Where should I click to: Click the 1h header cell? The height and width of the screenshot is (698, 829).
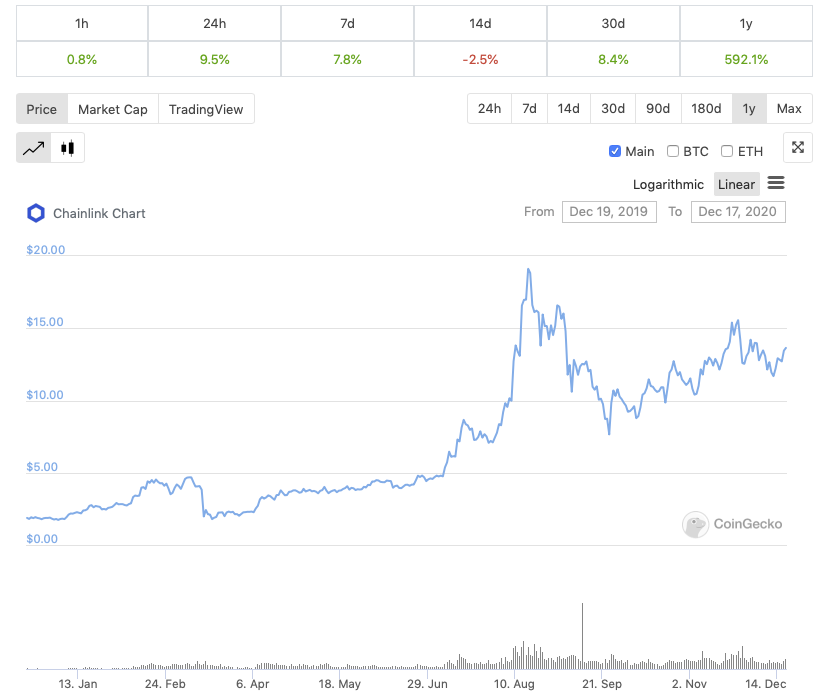click(x=82, y=23)
